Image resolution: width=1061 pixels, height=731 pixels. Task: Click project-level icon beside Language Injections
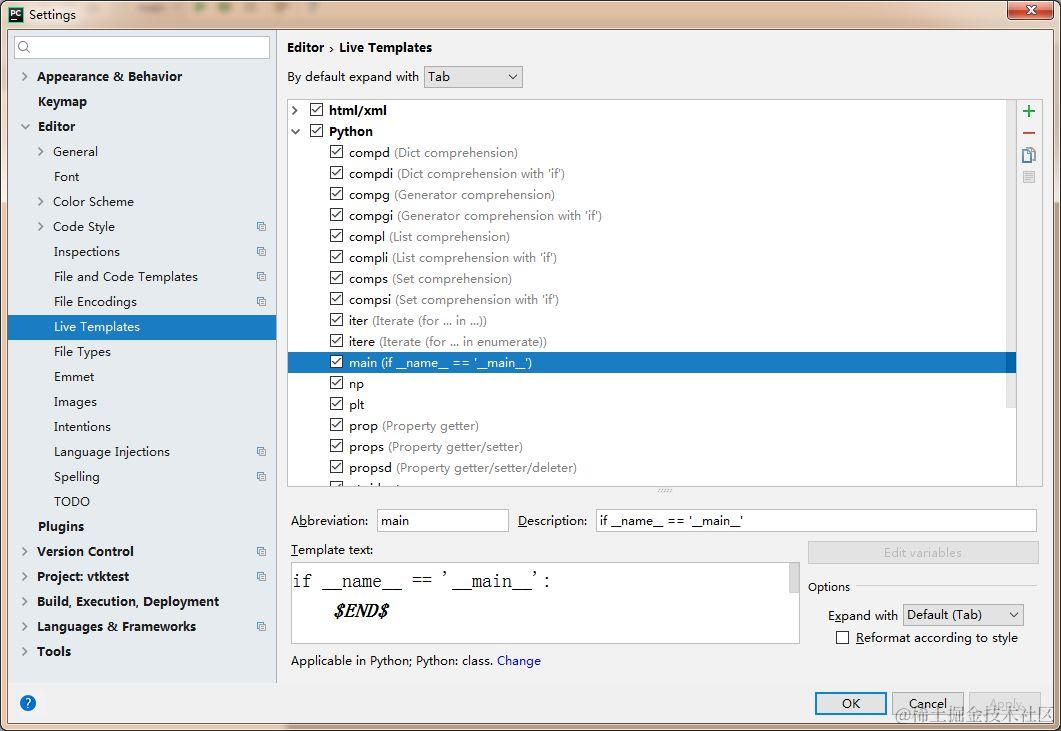pos(261,451)
